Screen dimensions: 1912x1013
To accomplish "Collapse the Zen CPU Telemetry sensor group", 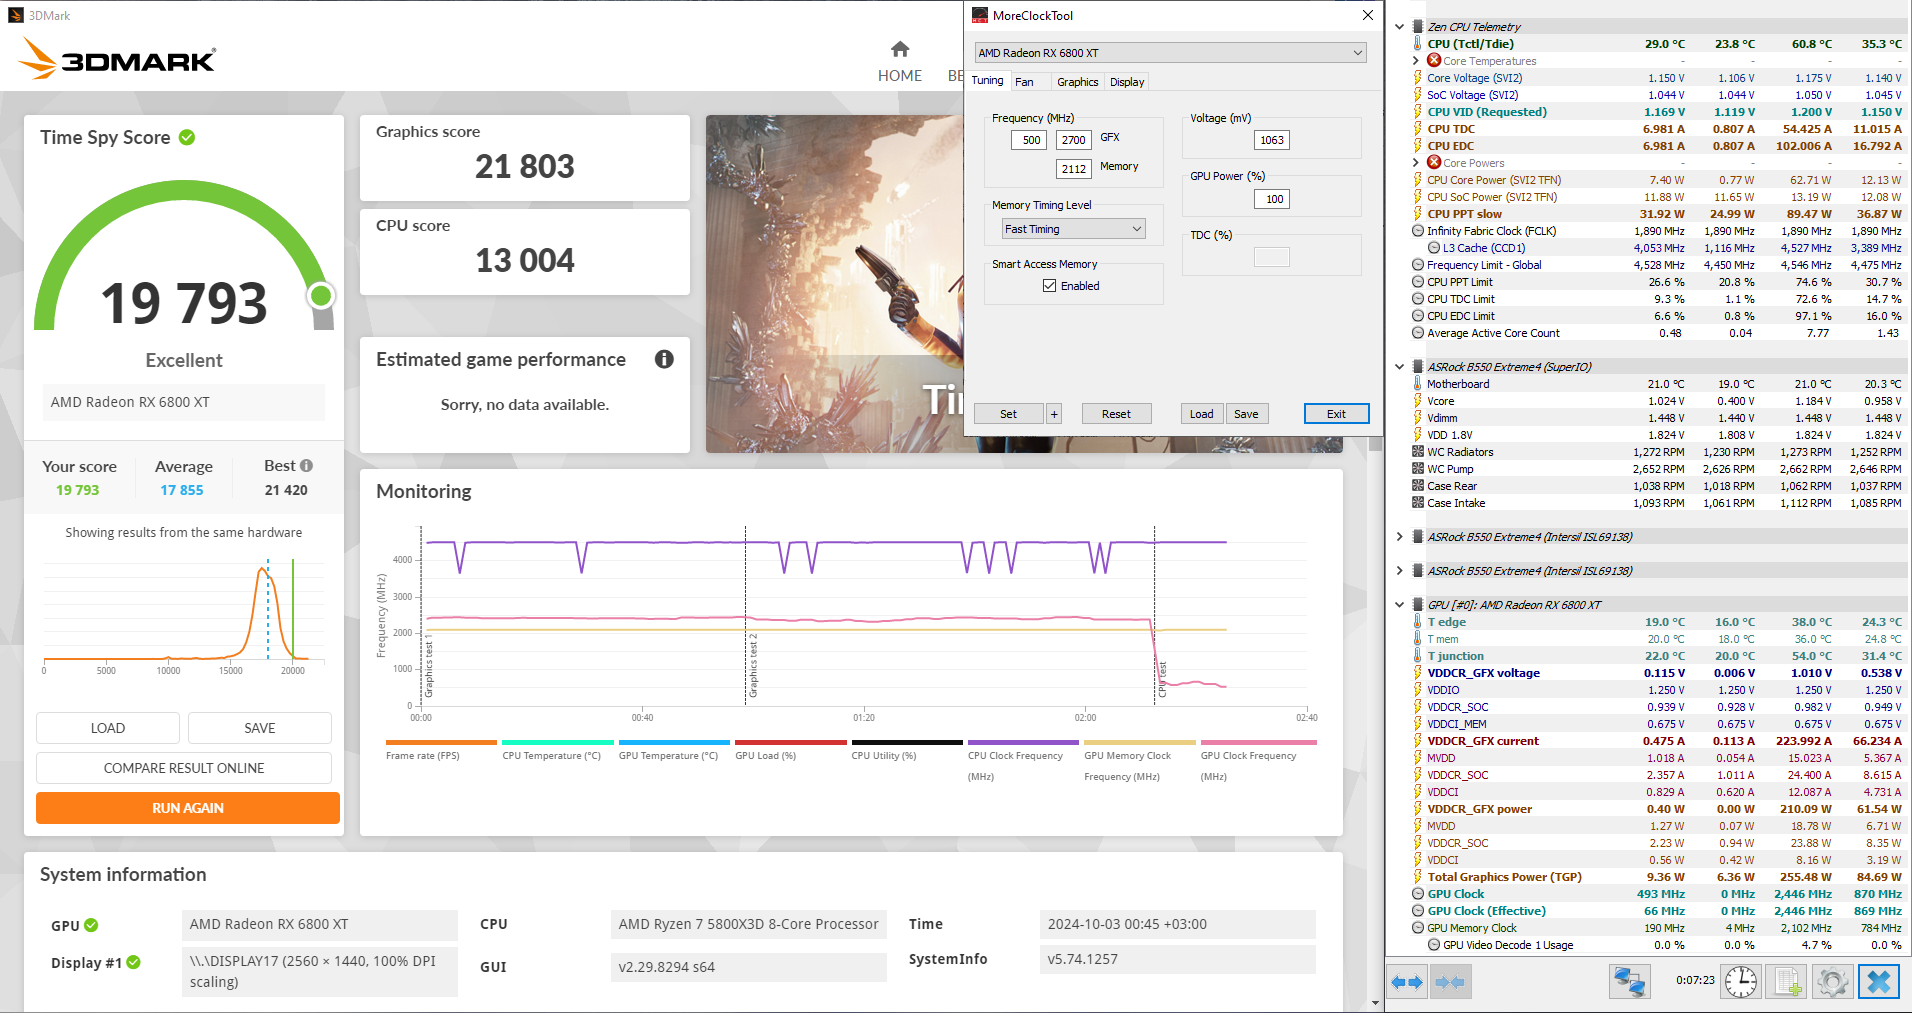I will (x=1399, y=27).
